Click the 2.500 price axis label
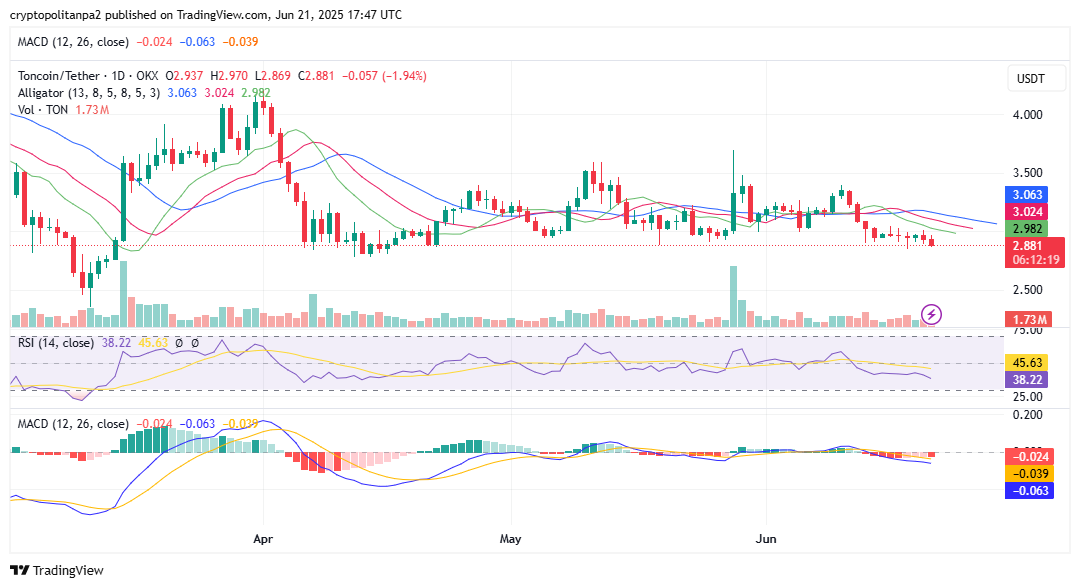The width and height of the screenshot is (1080, 588). pyautogui.click(x=1027, y=290)
